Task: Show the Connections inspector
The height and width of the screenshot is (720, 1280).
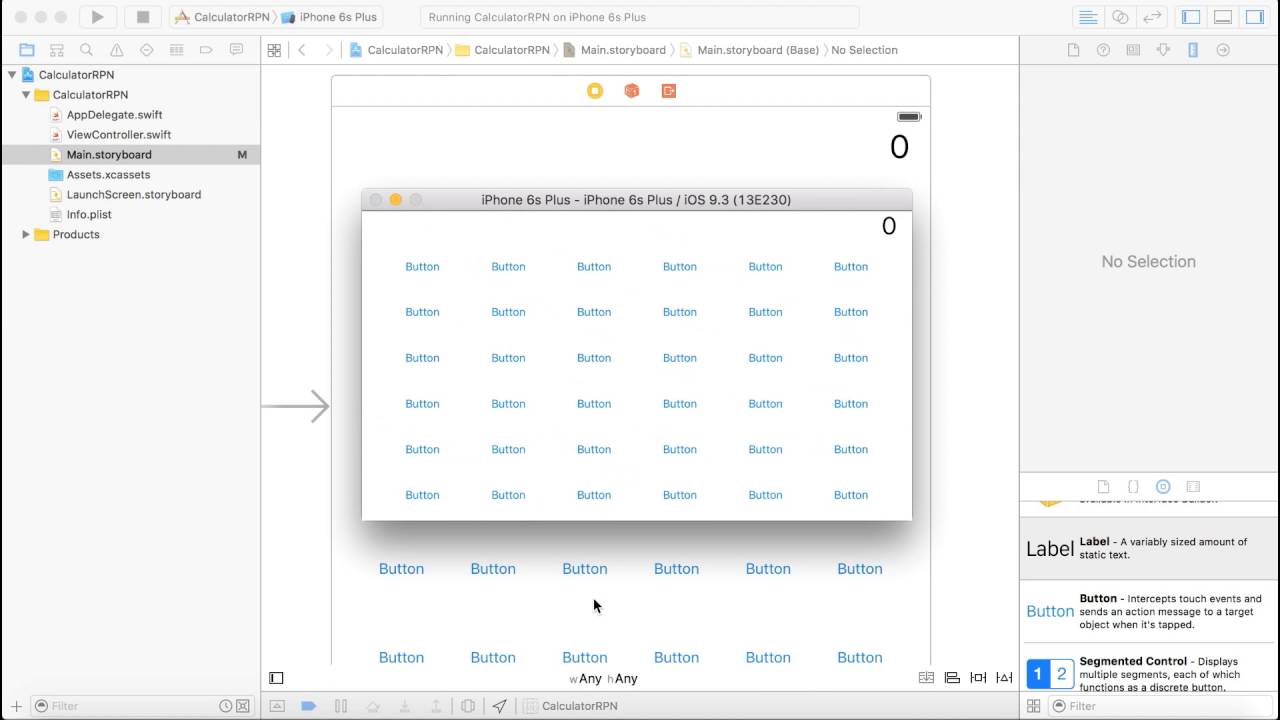Action: pyautogui.click(x=1223, y=50)
